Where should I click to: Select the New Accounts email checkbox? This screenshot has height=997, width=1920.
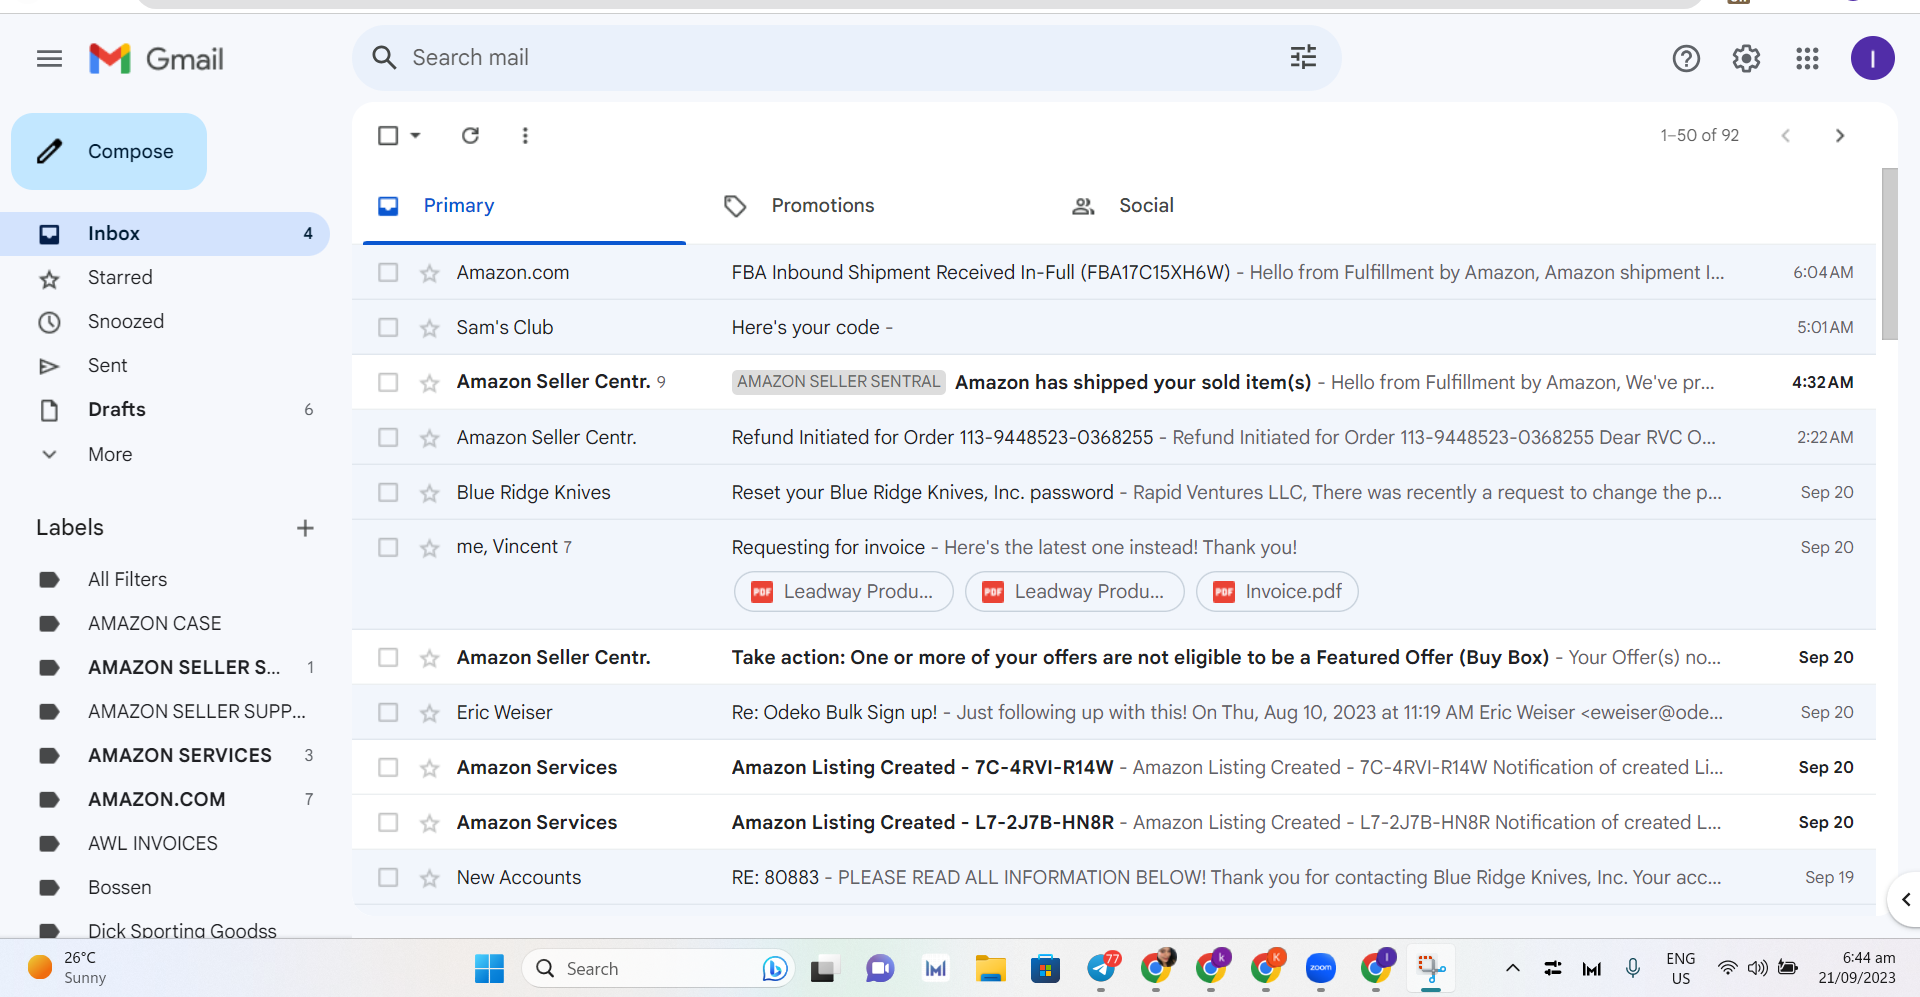click(x=388, y=877)
